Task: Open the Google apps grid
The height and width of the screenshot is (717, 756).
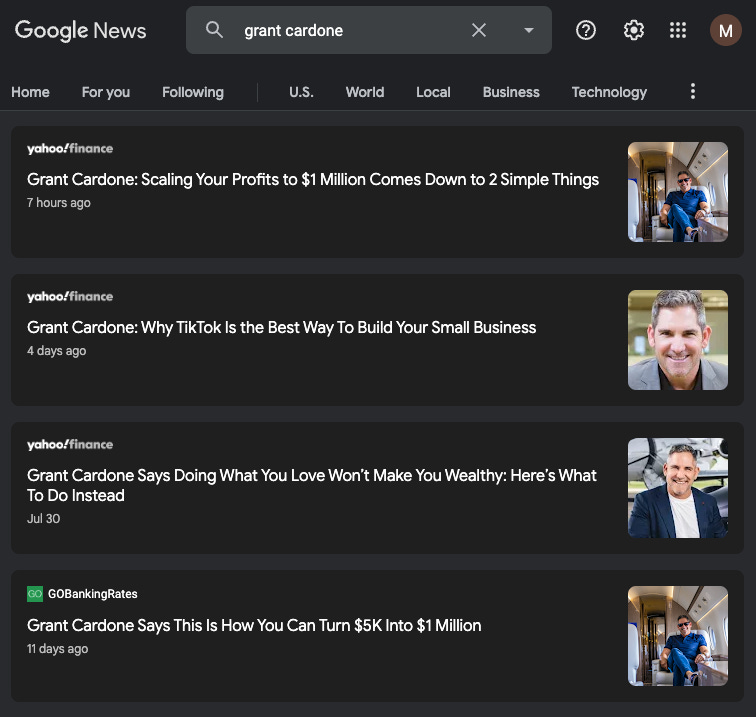Action: point(678,30)
